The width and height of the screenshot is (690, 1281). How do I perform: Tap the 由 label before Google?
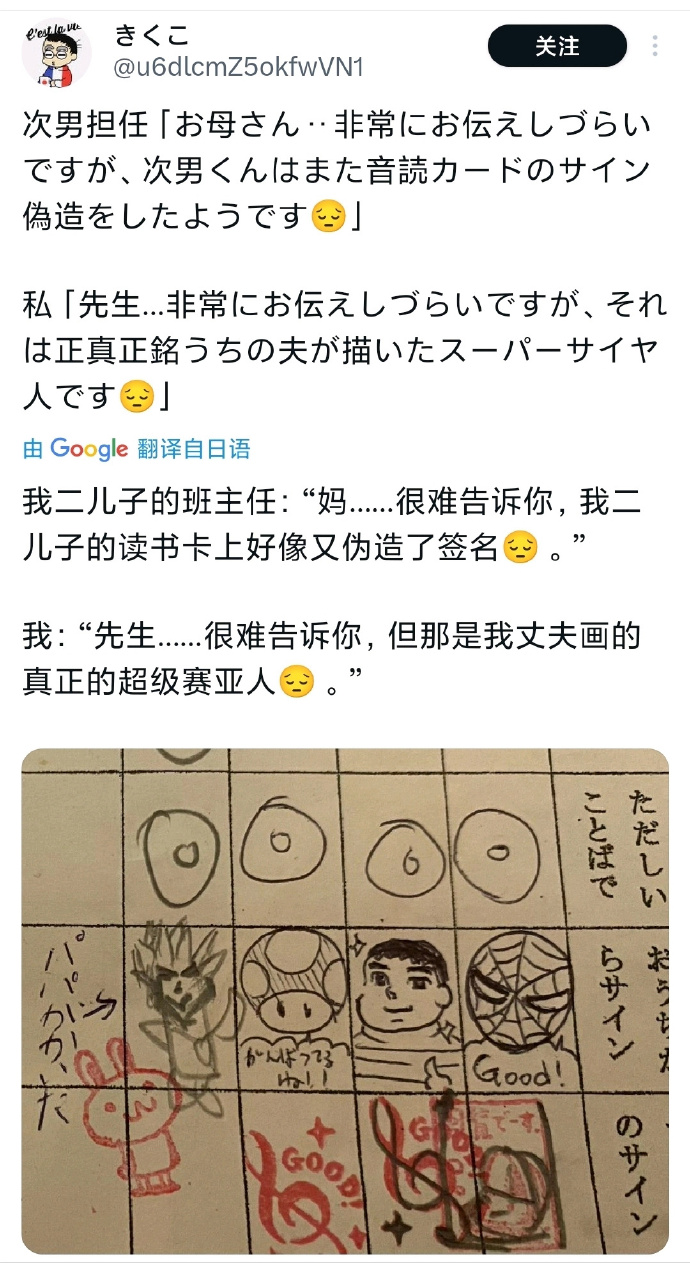[x=33, y=449]
